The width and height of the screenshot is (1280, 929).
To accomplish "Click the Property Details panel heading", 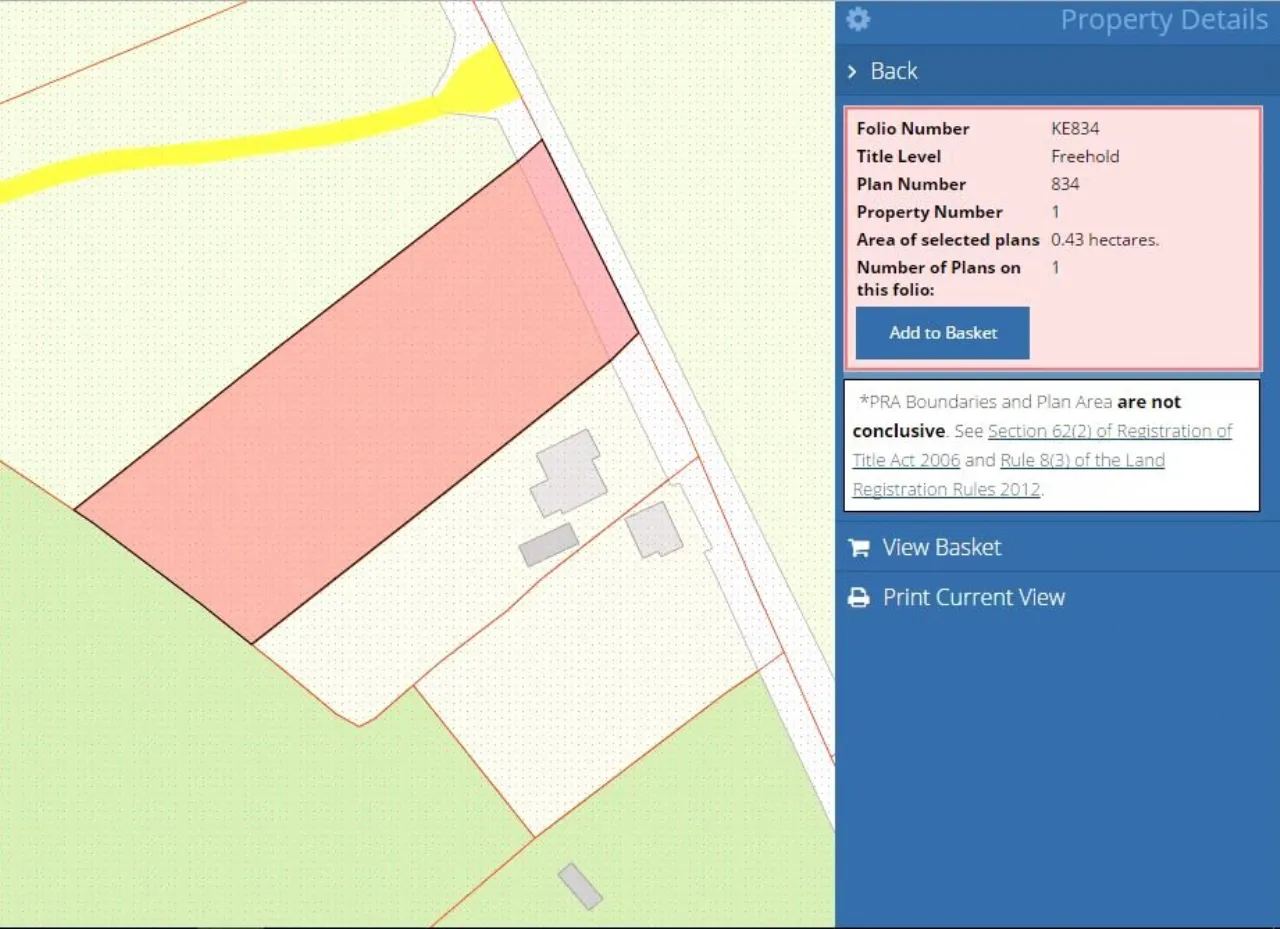I will (x=1163, y=20).
